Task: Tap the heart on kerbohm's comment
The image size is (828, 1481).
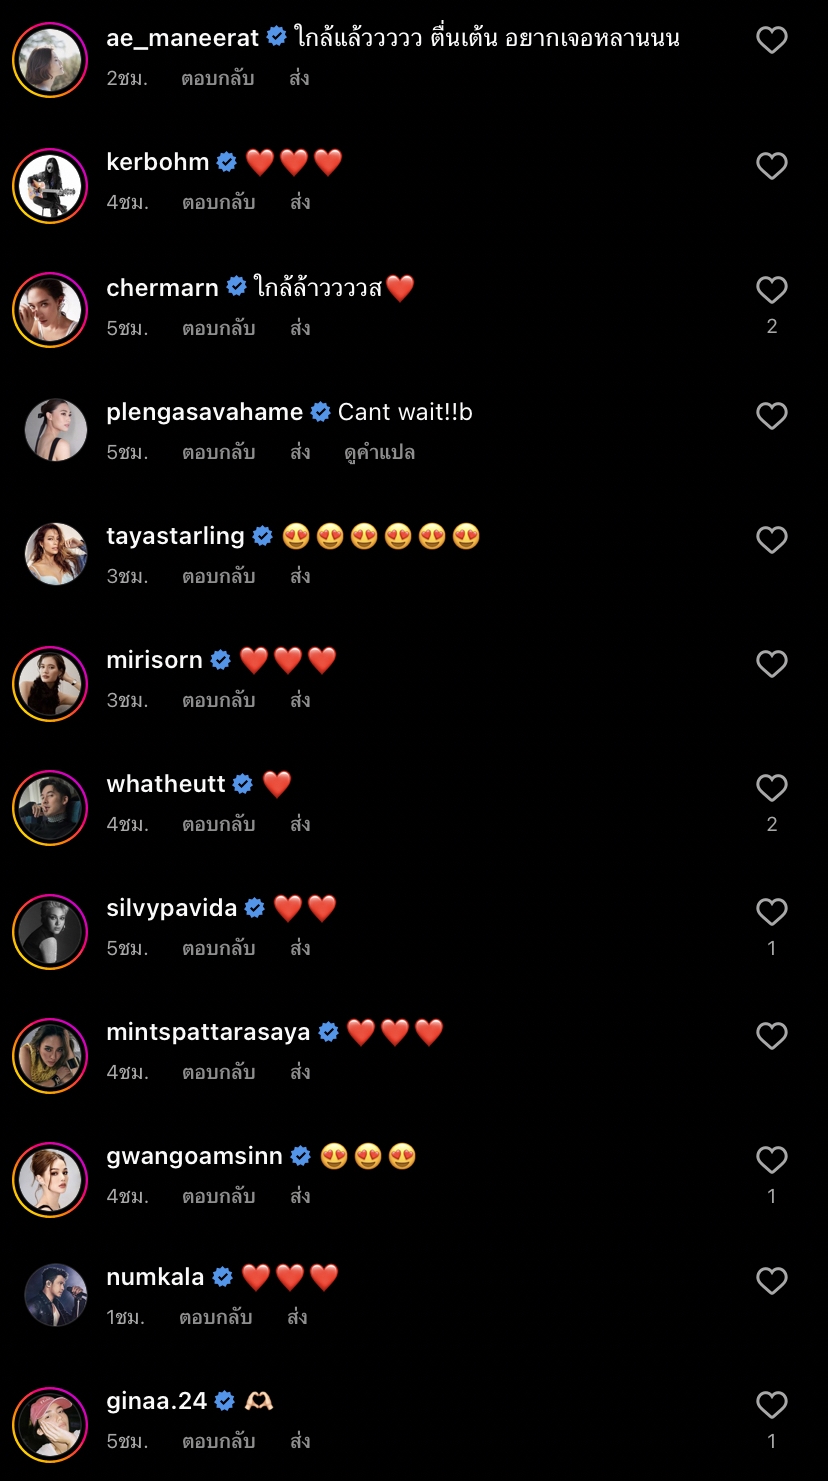Action: (x=771, y=165)
